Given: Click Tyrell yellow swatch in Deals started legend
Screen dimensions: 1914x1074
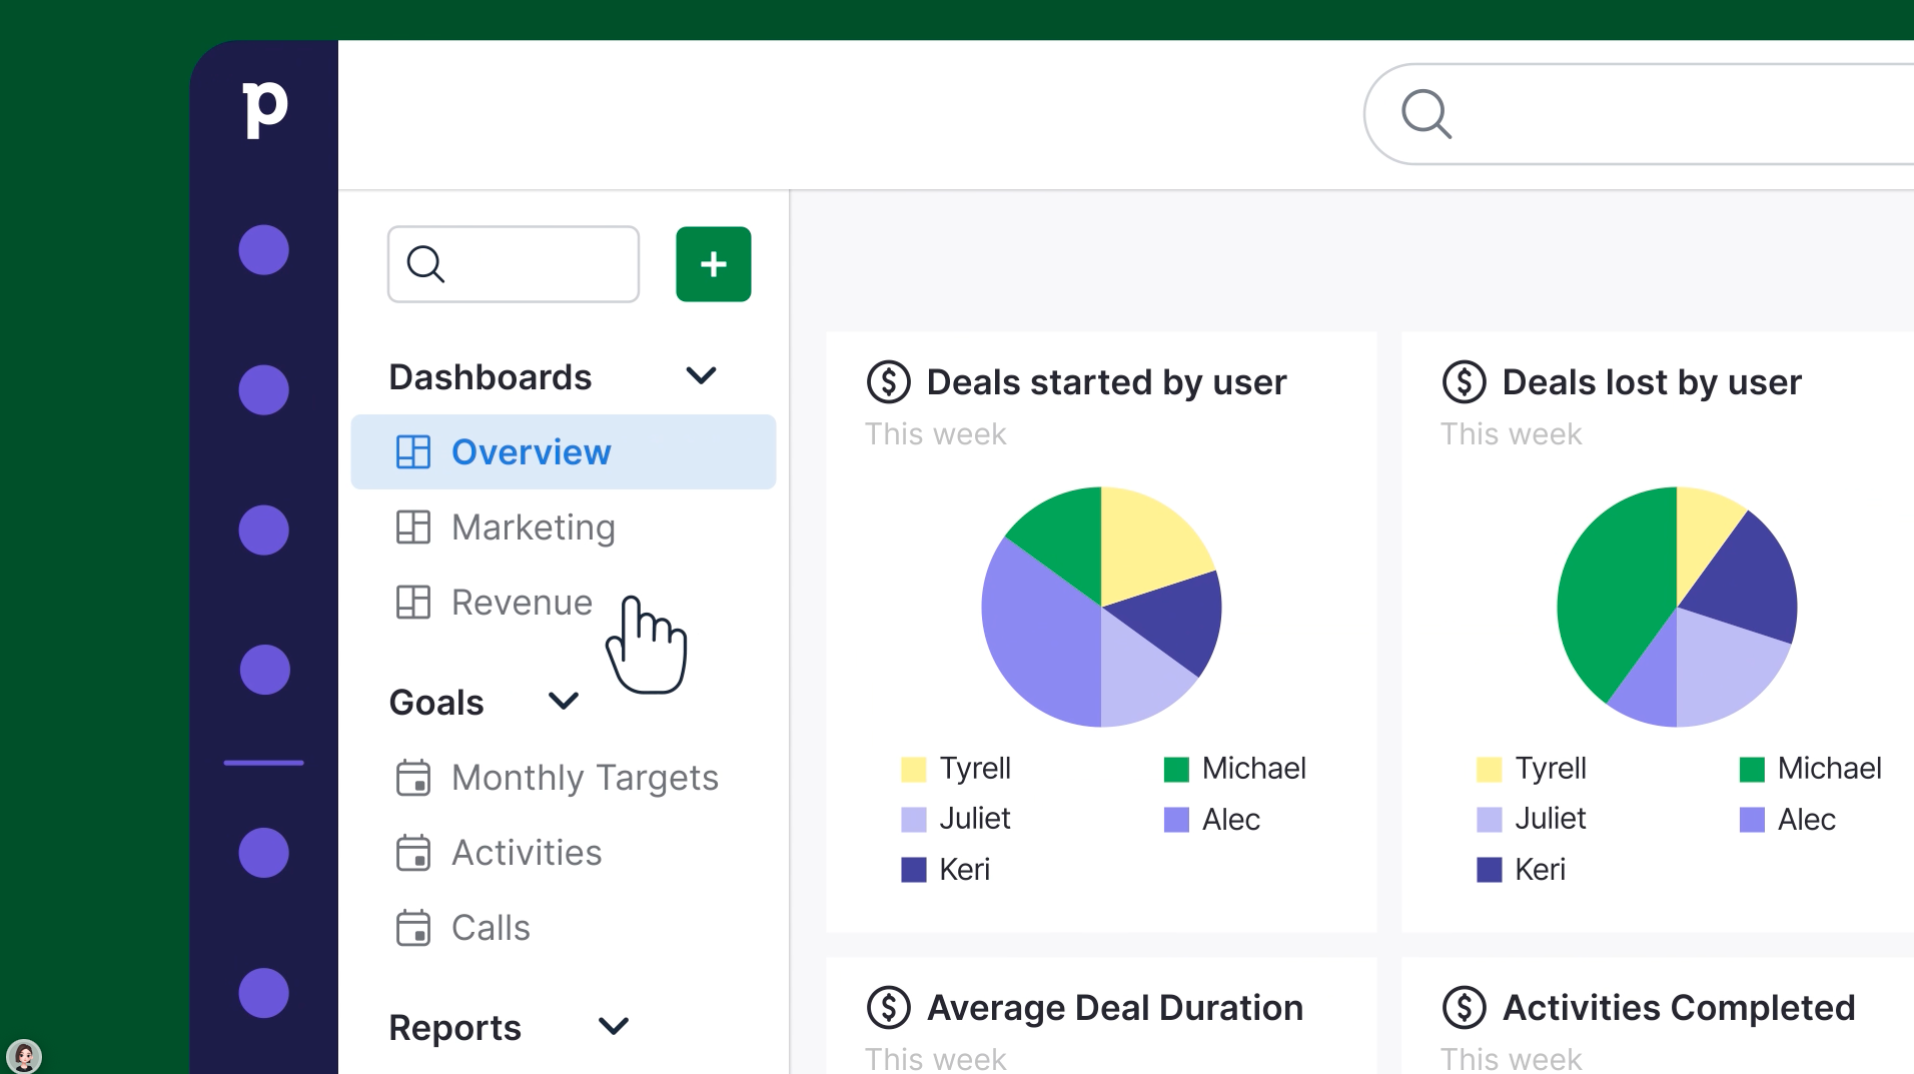Looking at the screenshot, I should coord(913,769).
